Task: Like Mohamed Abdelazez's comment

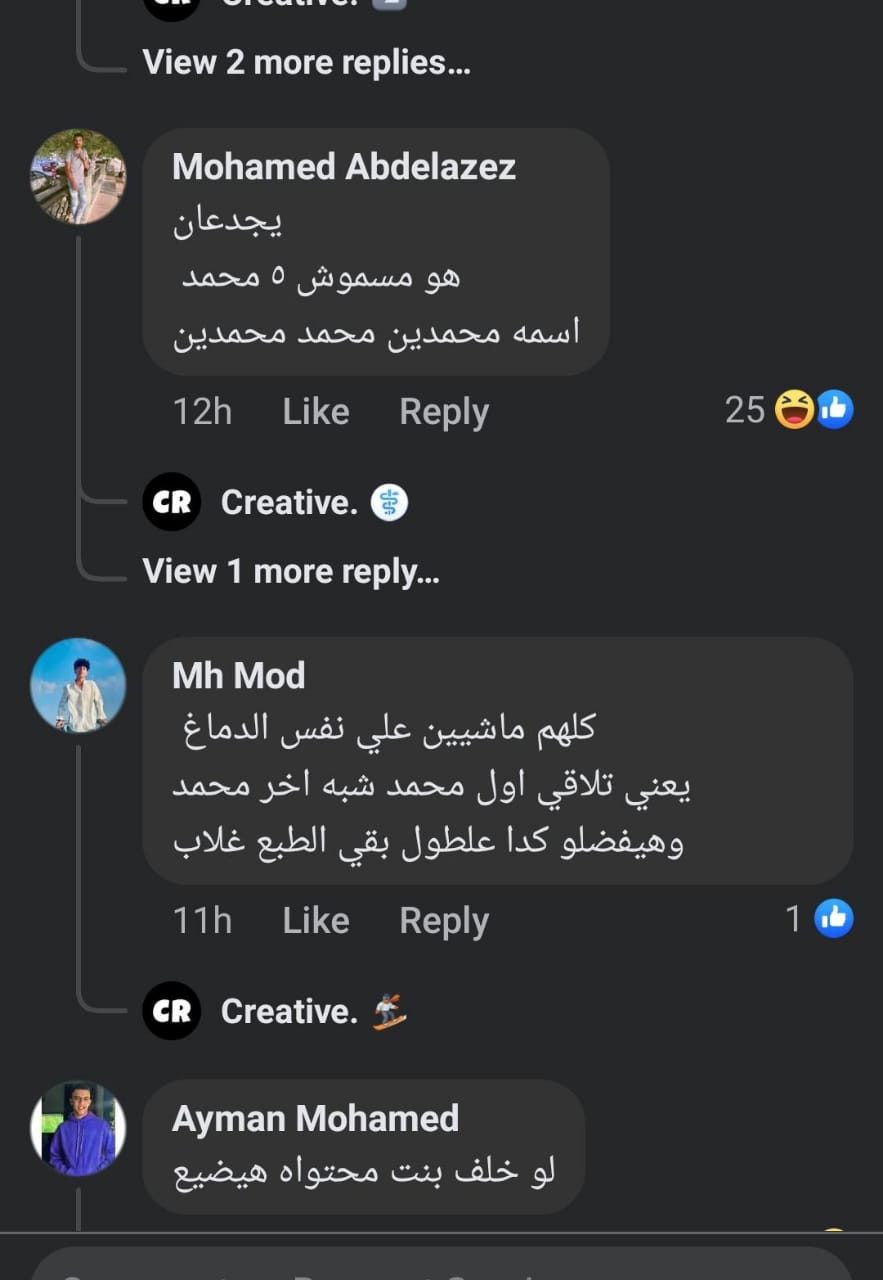Action: point(316,411)
